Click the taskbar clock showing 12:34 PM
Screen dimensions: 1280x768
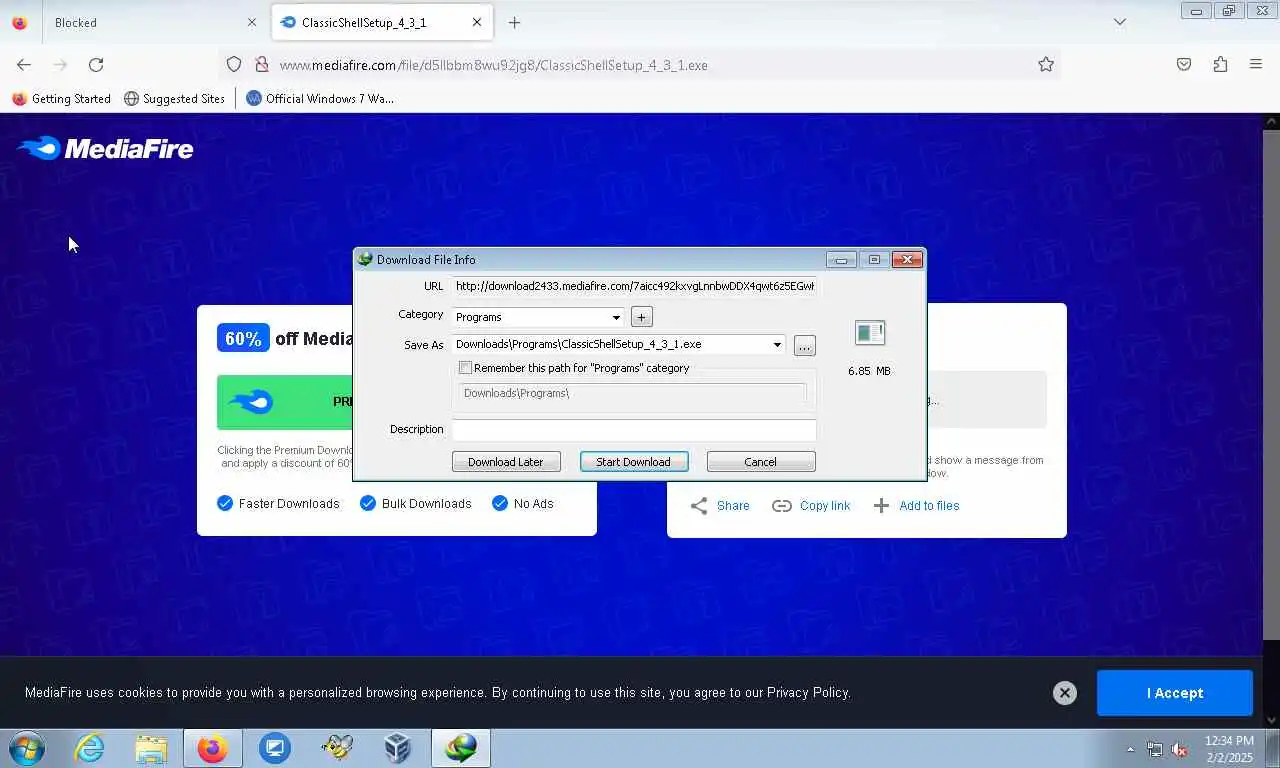[x=1229, y=749]
